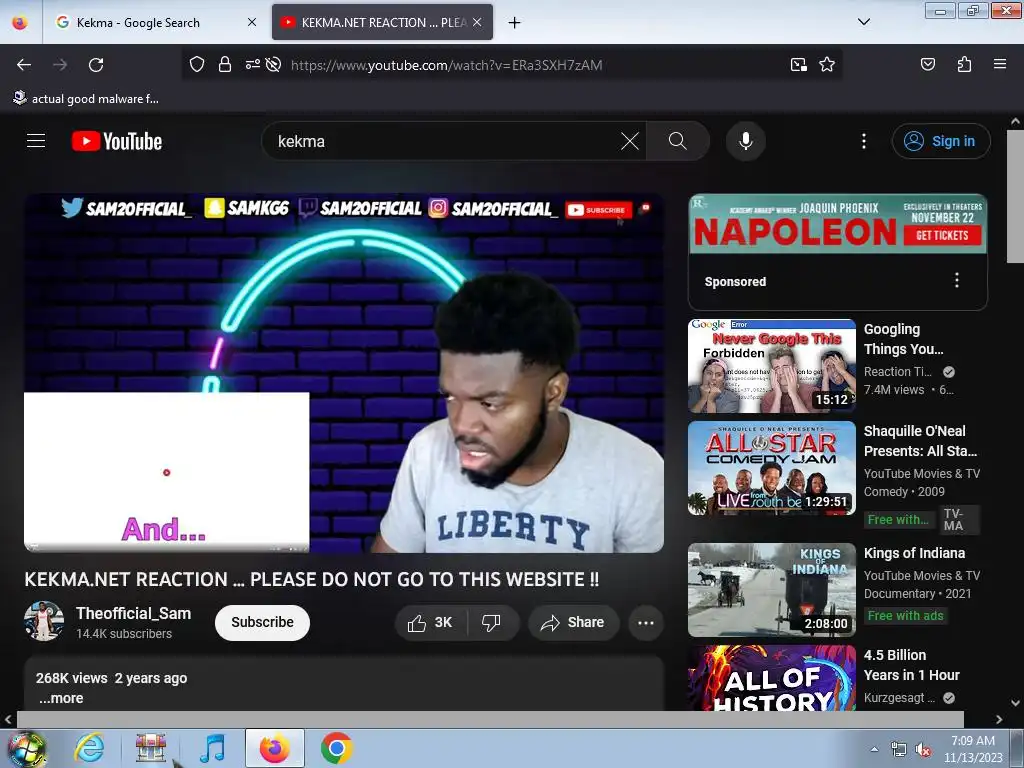Open the list all tabs chevron

pyautogui.click(x=863, y=22)
